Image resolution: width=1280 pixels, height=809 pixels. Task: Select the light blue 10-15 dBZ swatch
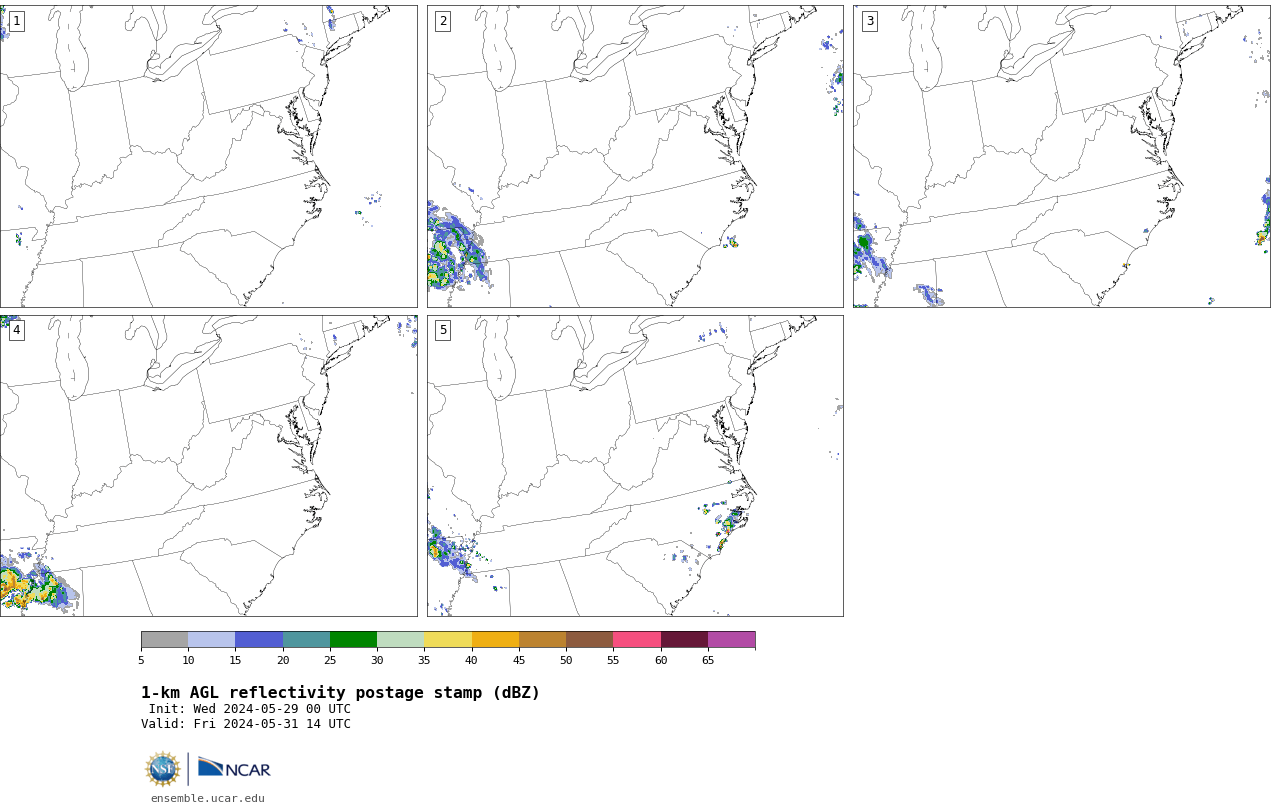[x=212, y=640]
